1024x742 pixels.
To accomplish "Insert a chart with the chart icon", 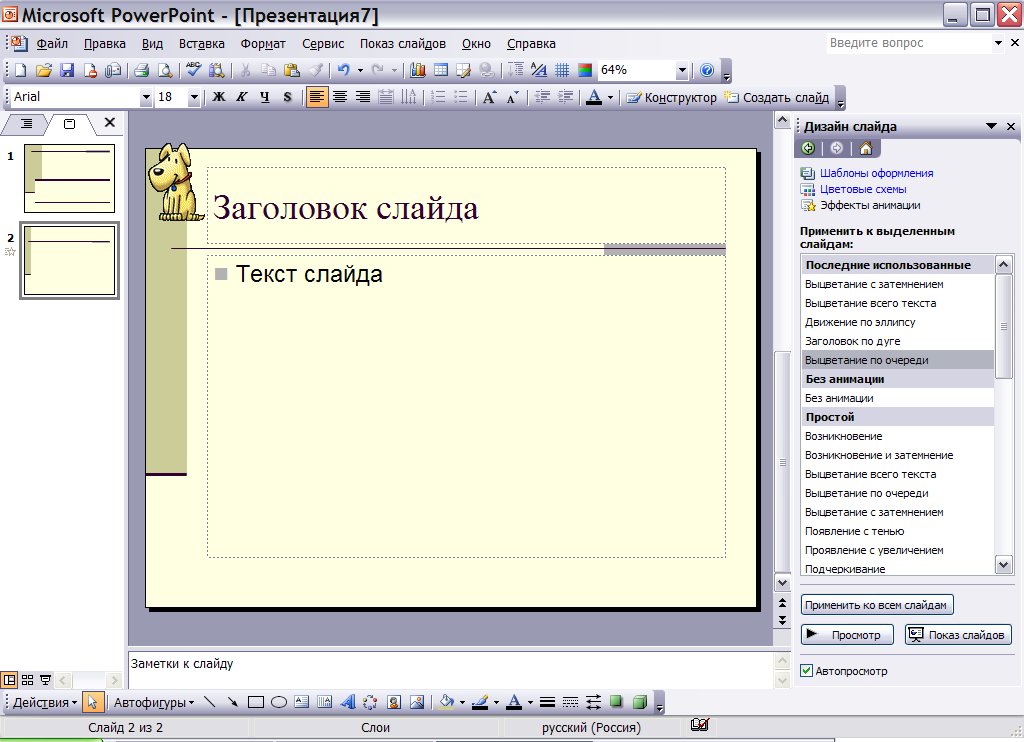I will [418, 70].
